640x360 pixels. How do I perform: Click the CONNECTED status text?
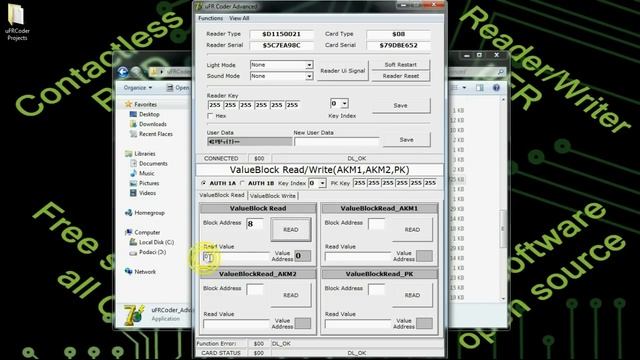(x=221, y=158)
